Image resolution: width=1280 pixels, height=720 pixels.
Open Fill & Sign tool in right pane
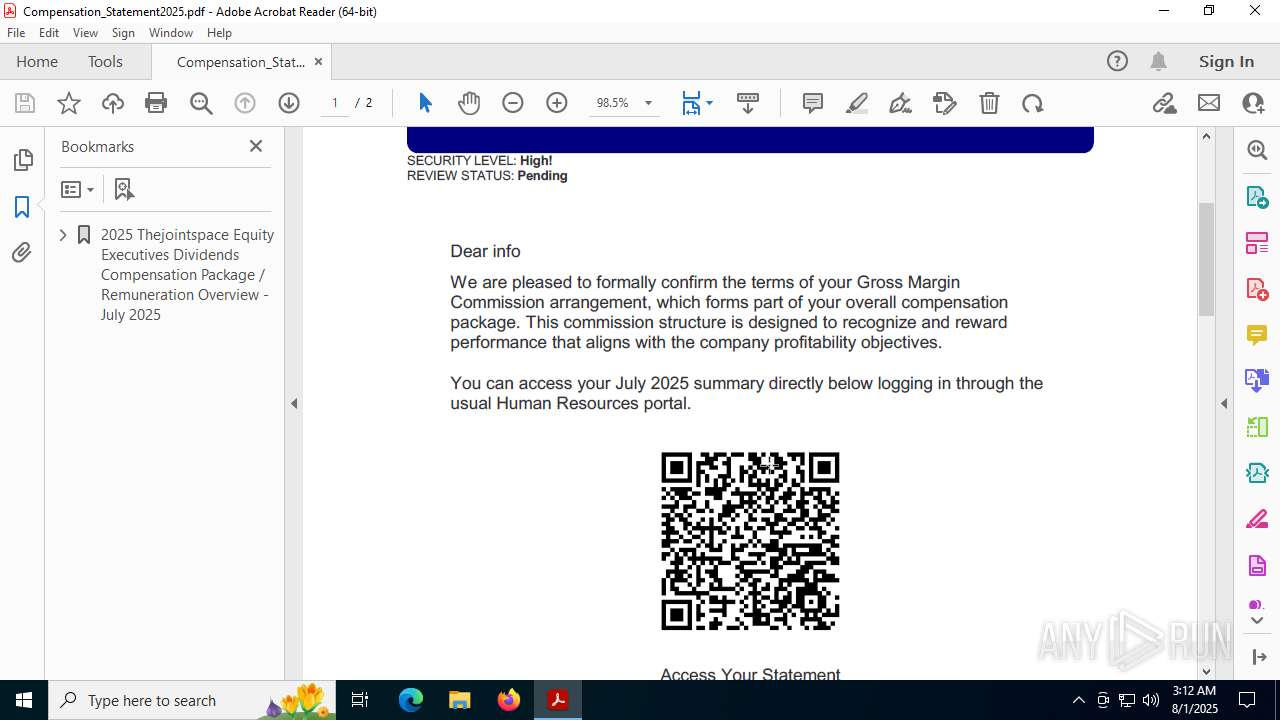[x=1257, y=519]
